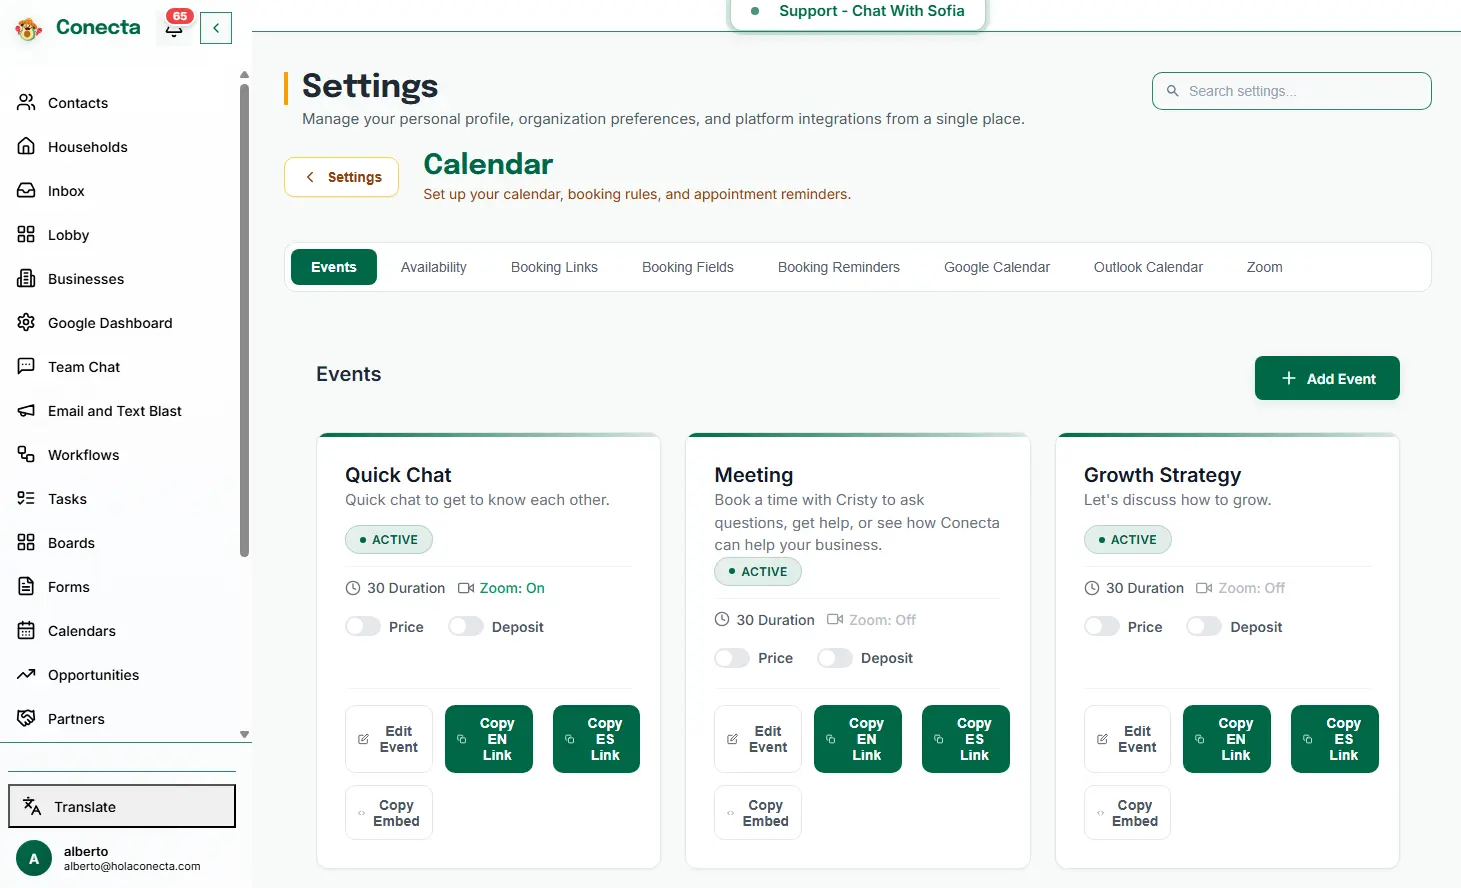This screenshot has width=1461, height=888.
Task: Click the Search settings input field
Action: coord(1291,91)
